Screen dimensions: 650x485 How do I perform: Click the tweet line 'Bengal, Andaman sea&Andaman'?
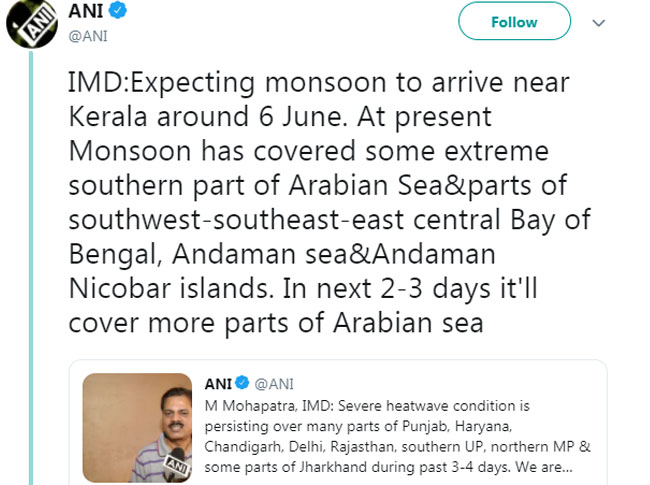282,254
